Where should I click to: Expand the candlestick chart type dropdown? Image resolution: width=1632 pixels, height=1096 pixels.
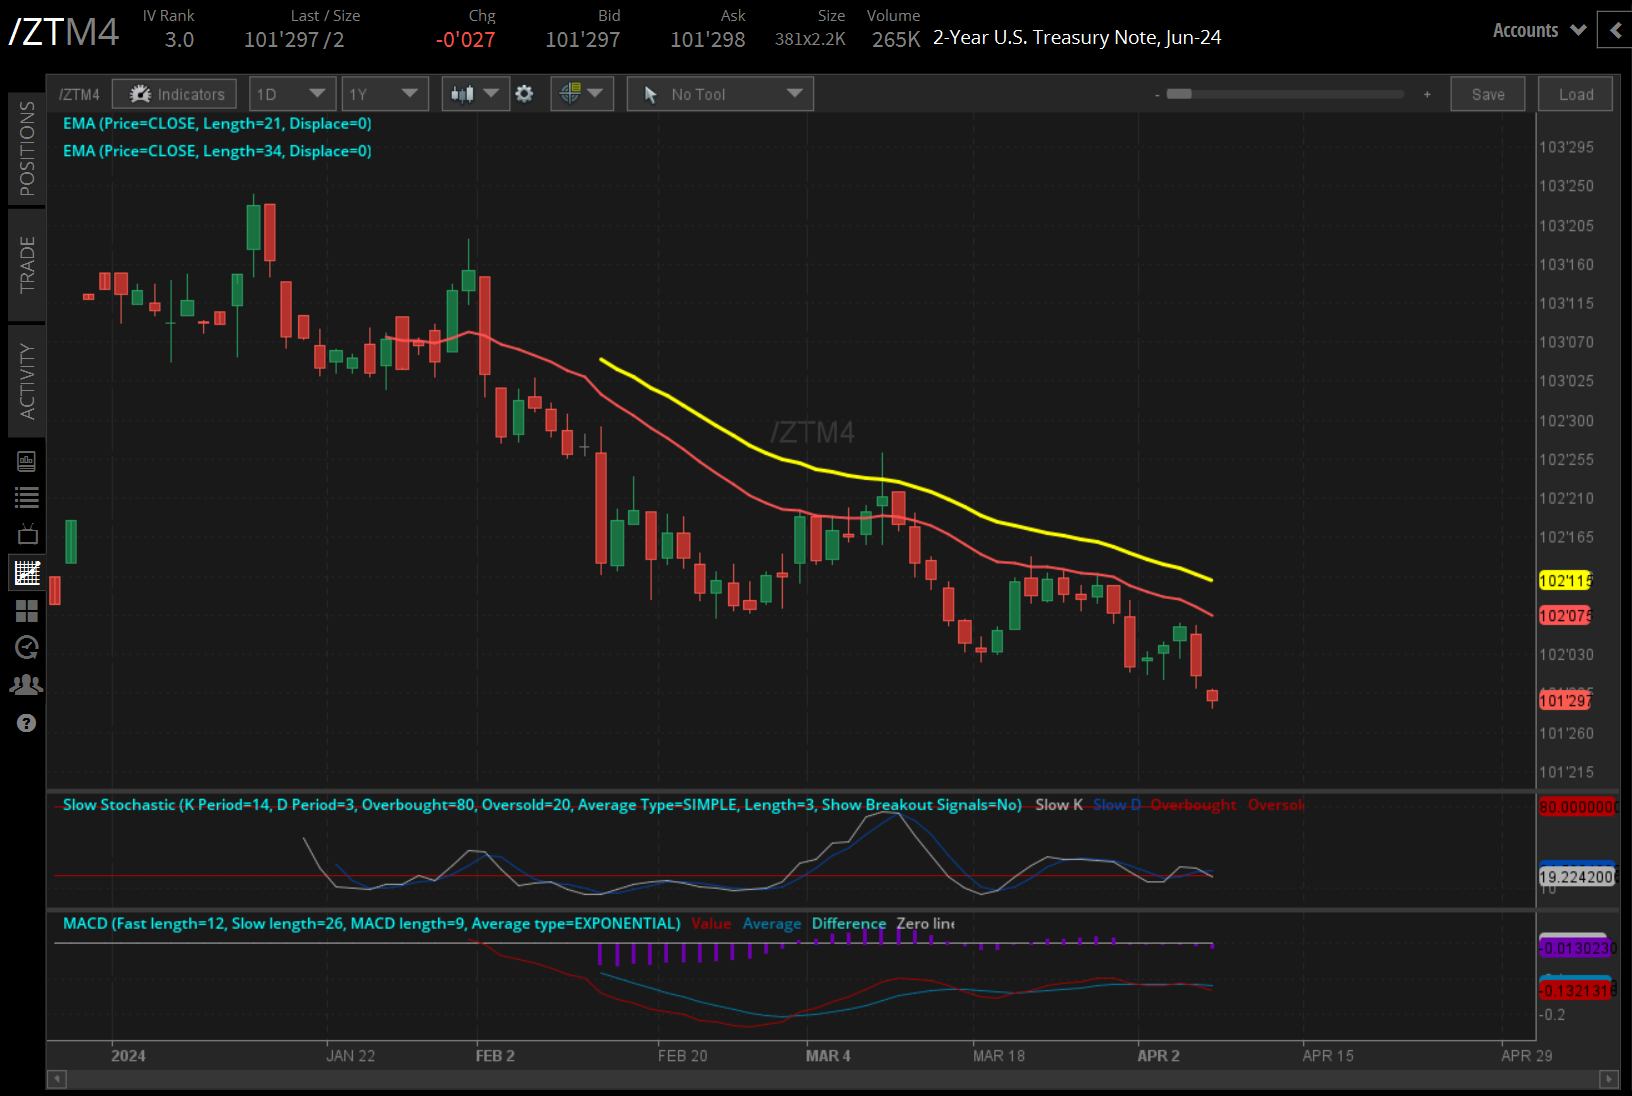[475, 94]
